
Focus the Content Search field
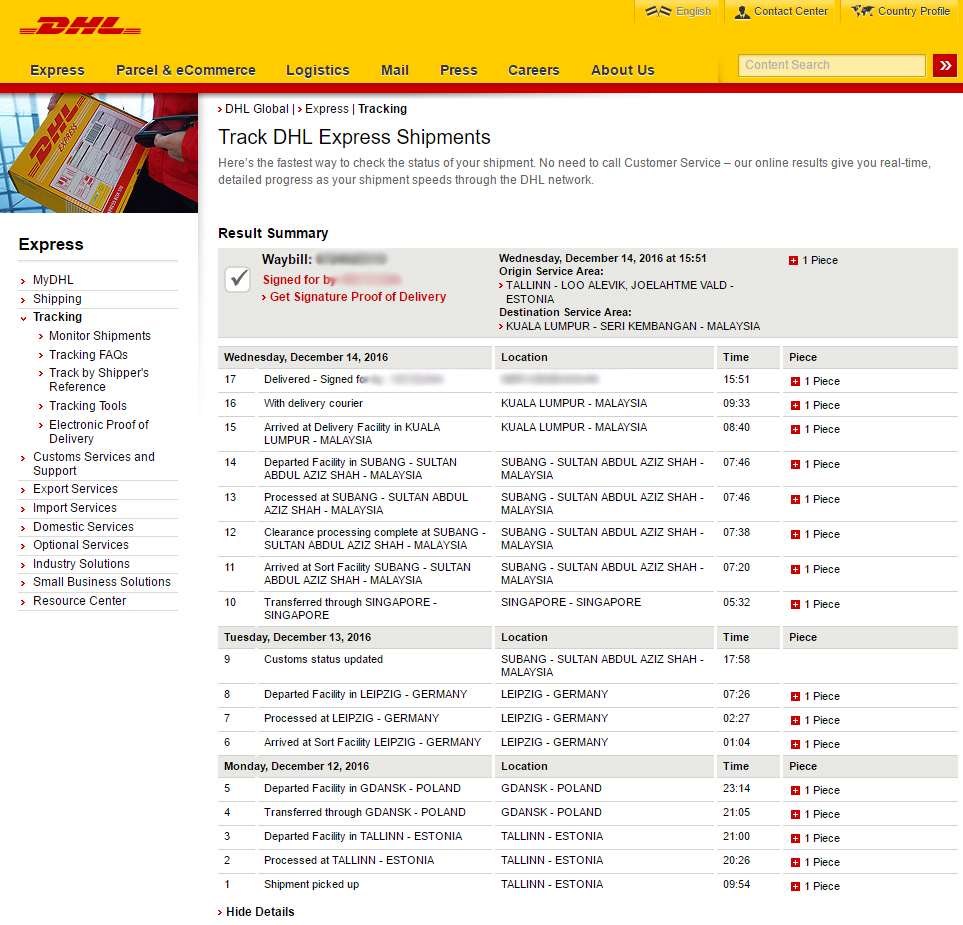pyautogui.click(x=832, y=65)
